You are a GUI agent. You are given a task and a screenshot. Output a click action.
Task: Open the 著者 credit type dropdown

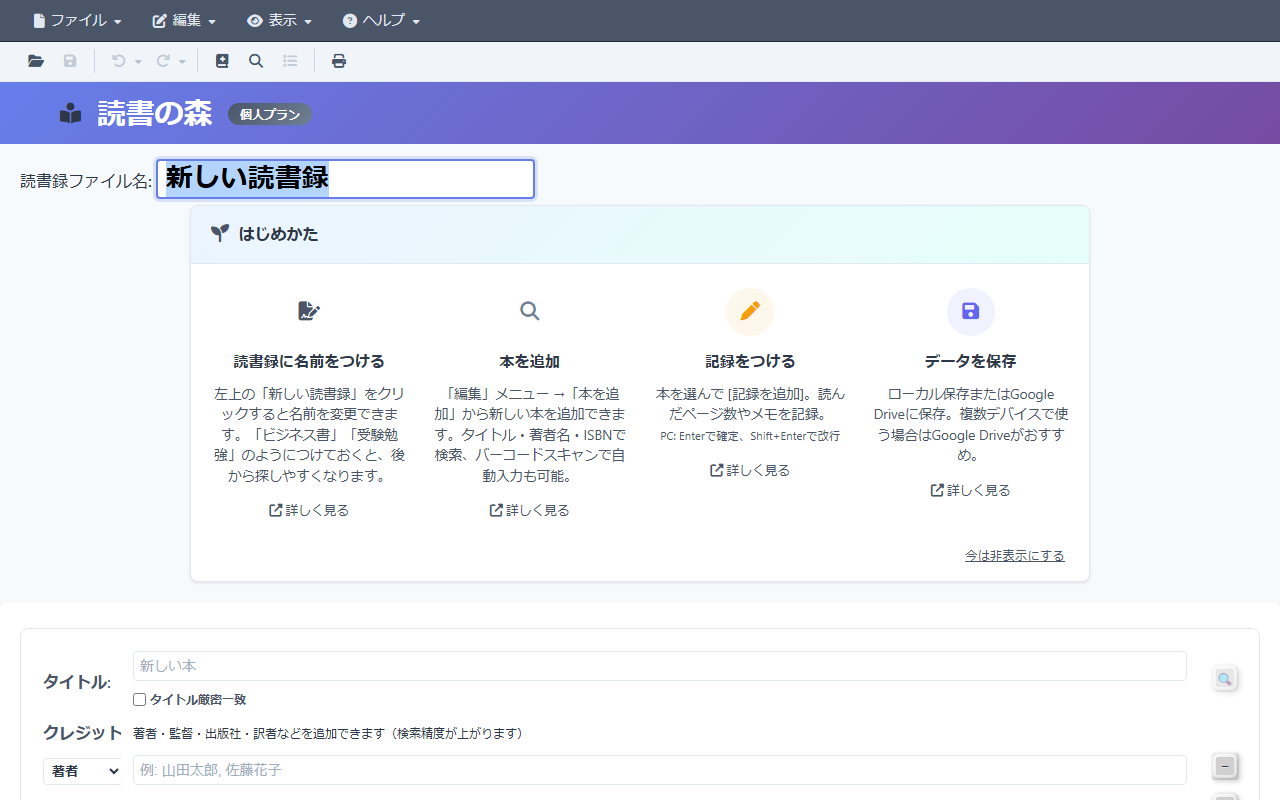coord(82,771)
